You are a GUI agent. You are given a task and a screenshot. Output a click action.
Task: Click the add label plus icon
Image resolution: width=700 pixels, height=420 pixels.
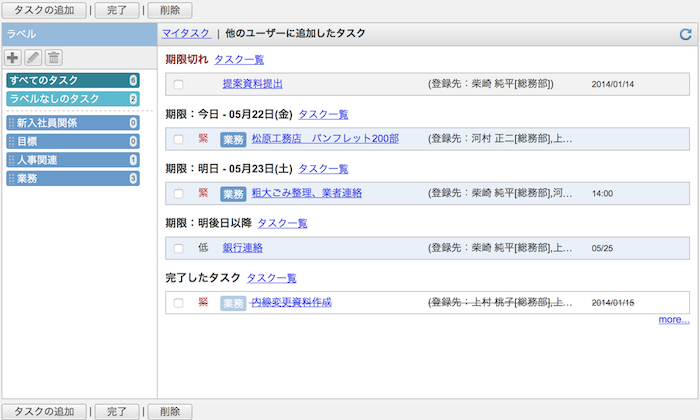click(12, 58)
